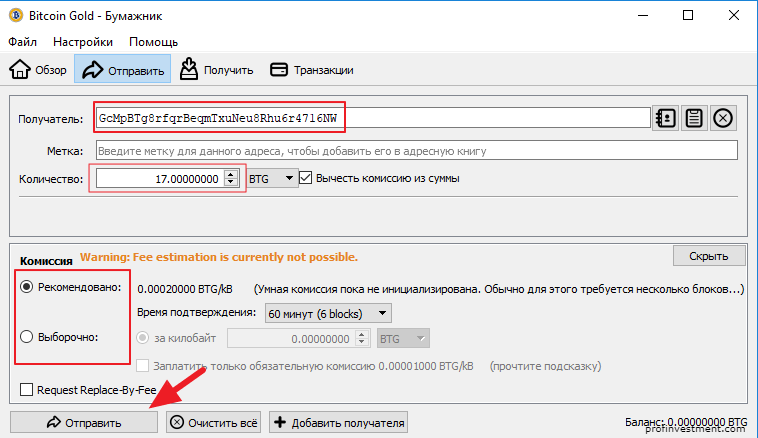Paste address from clipboard icon
This screenshot has height=438, width=758.
tap(694, 118)
